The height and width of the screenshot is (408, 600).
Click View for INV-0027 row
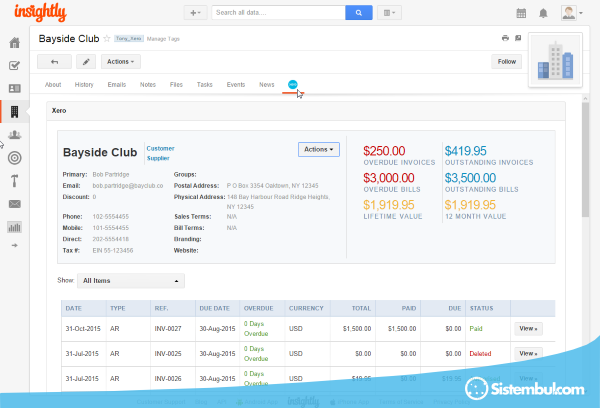click(x=528, y=329)
